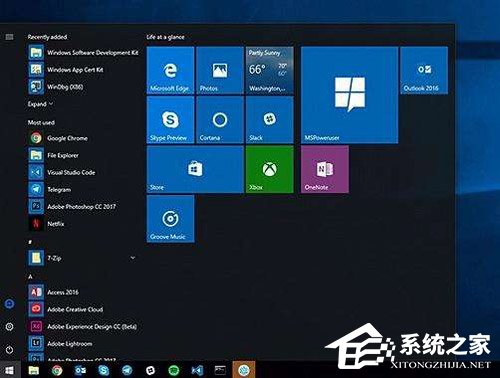The image size is (500, 378).
Task: Open the Outlook 2016 tile
Action: tap(424, 70)
